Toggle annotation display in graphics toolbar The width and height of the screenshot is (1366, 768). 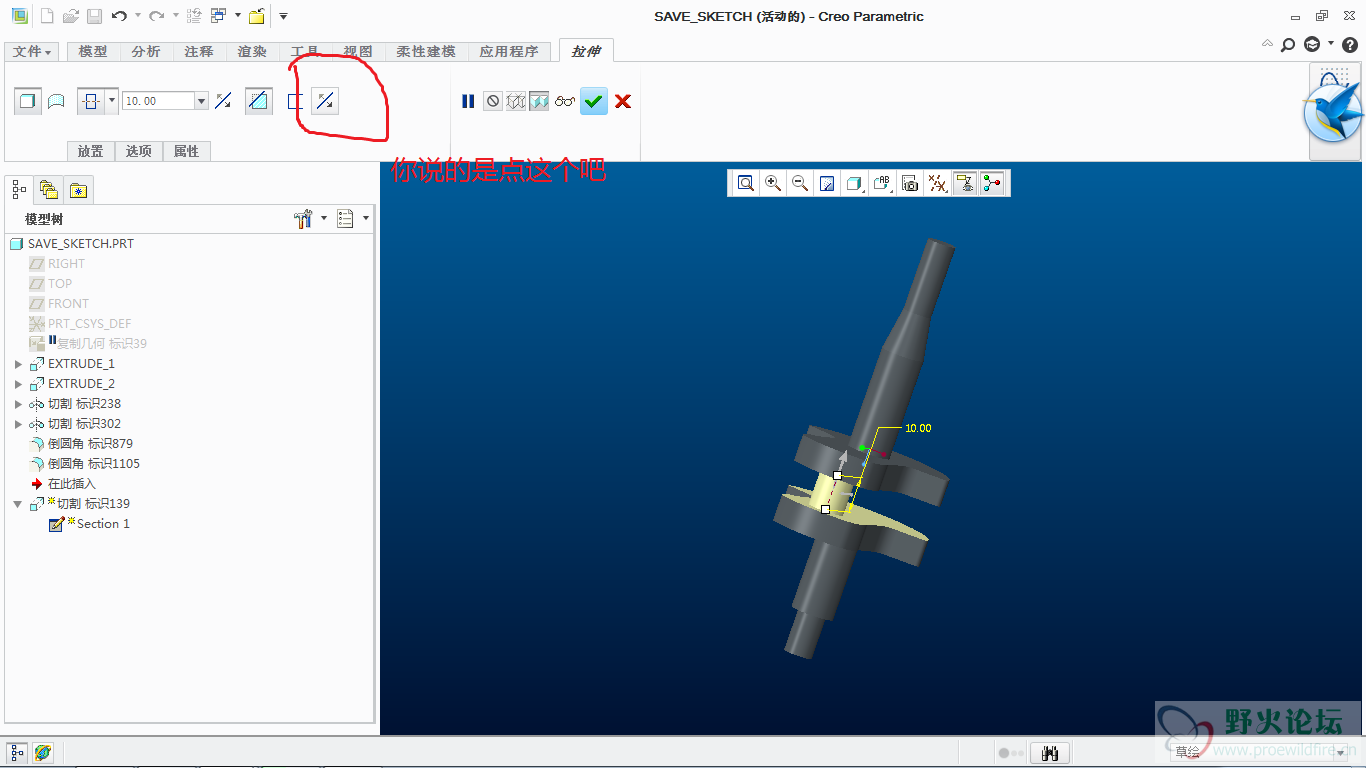965,183
